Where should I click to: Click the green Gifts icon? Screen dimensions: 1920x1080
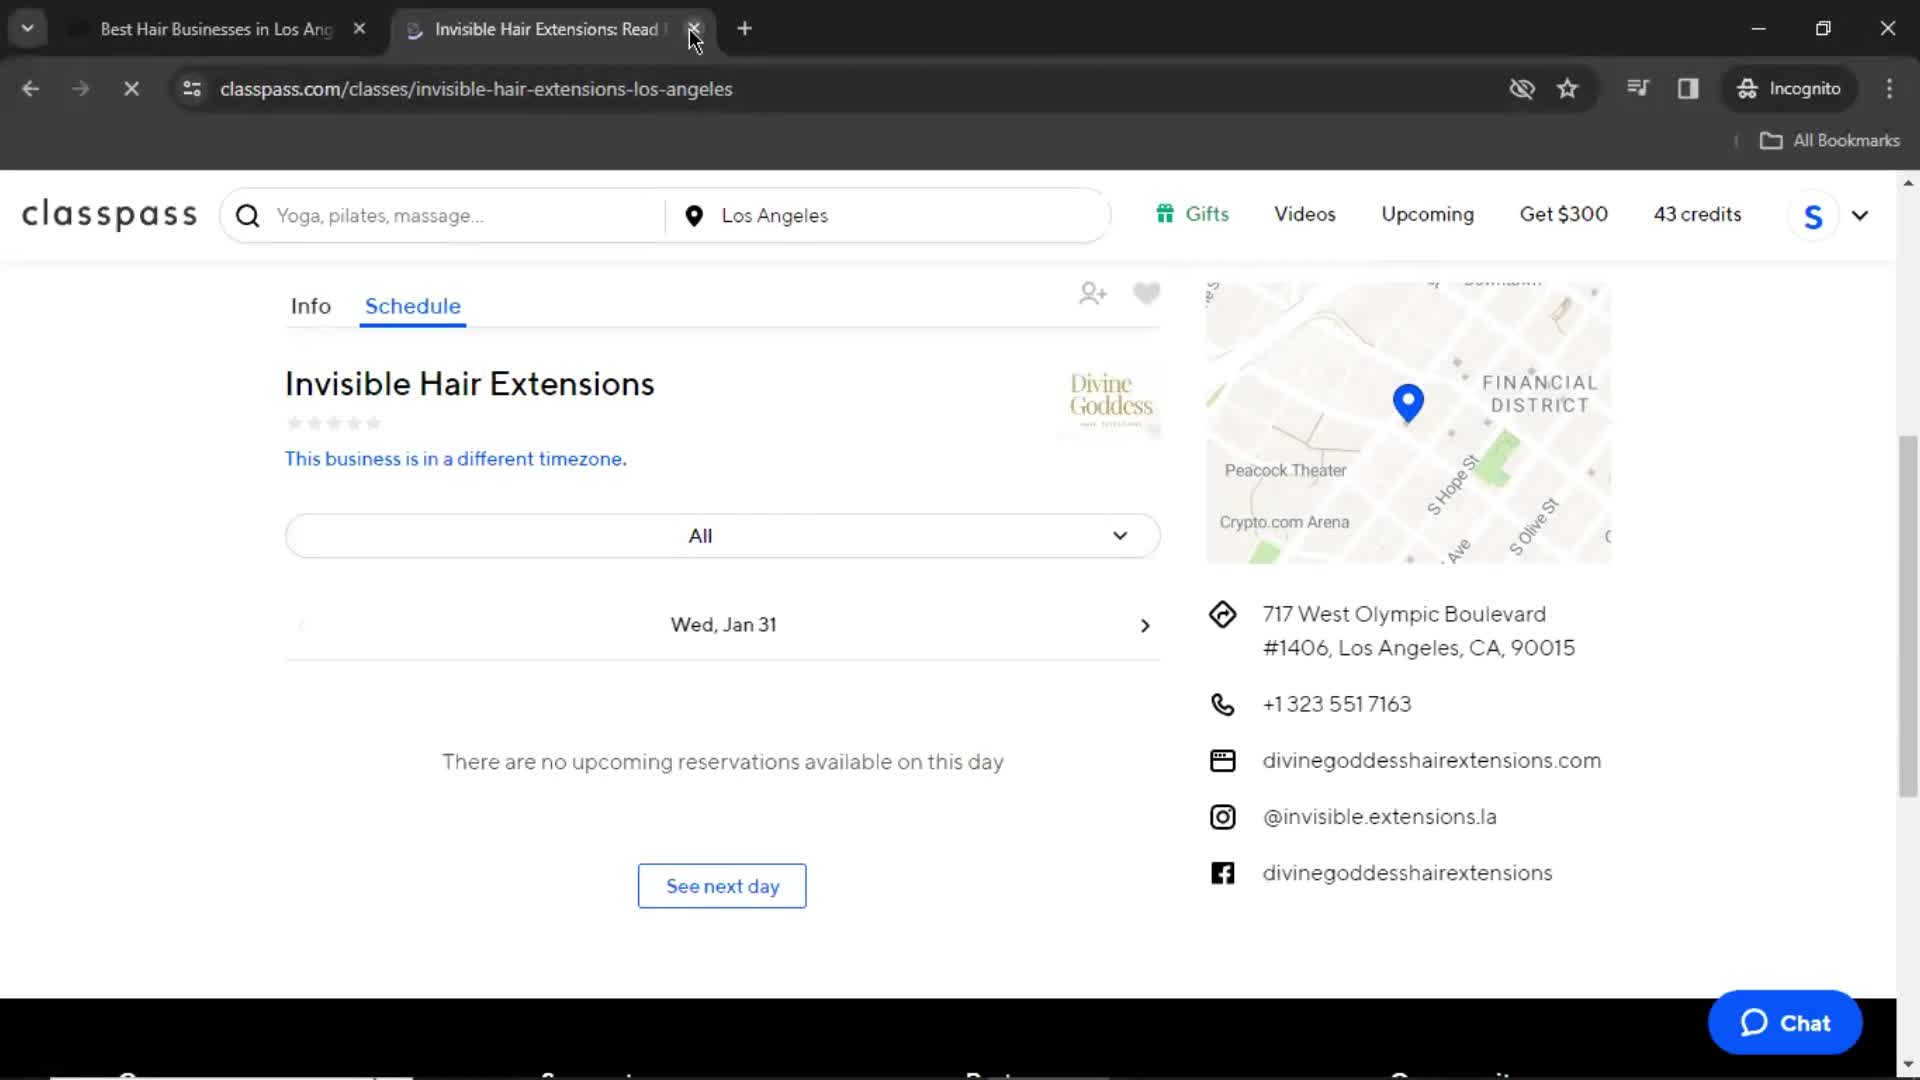coord(1164,213)
